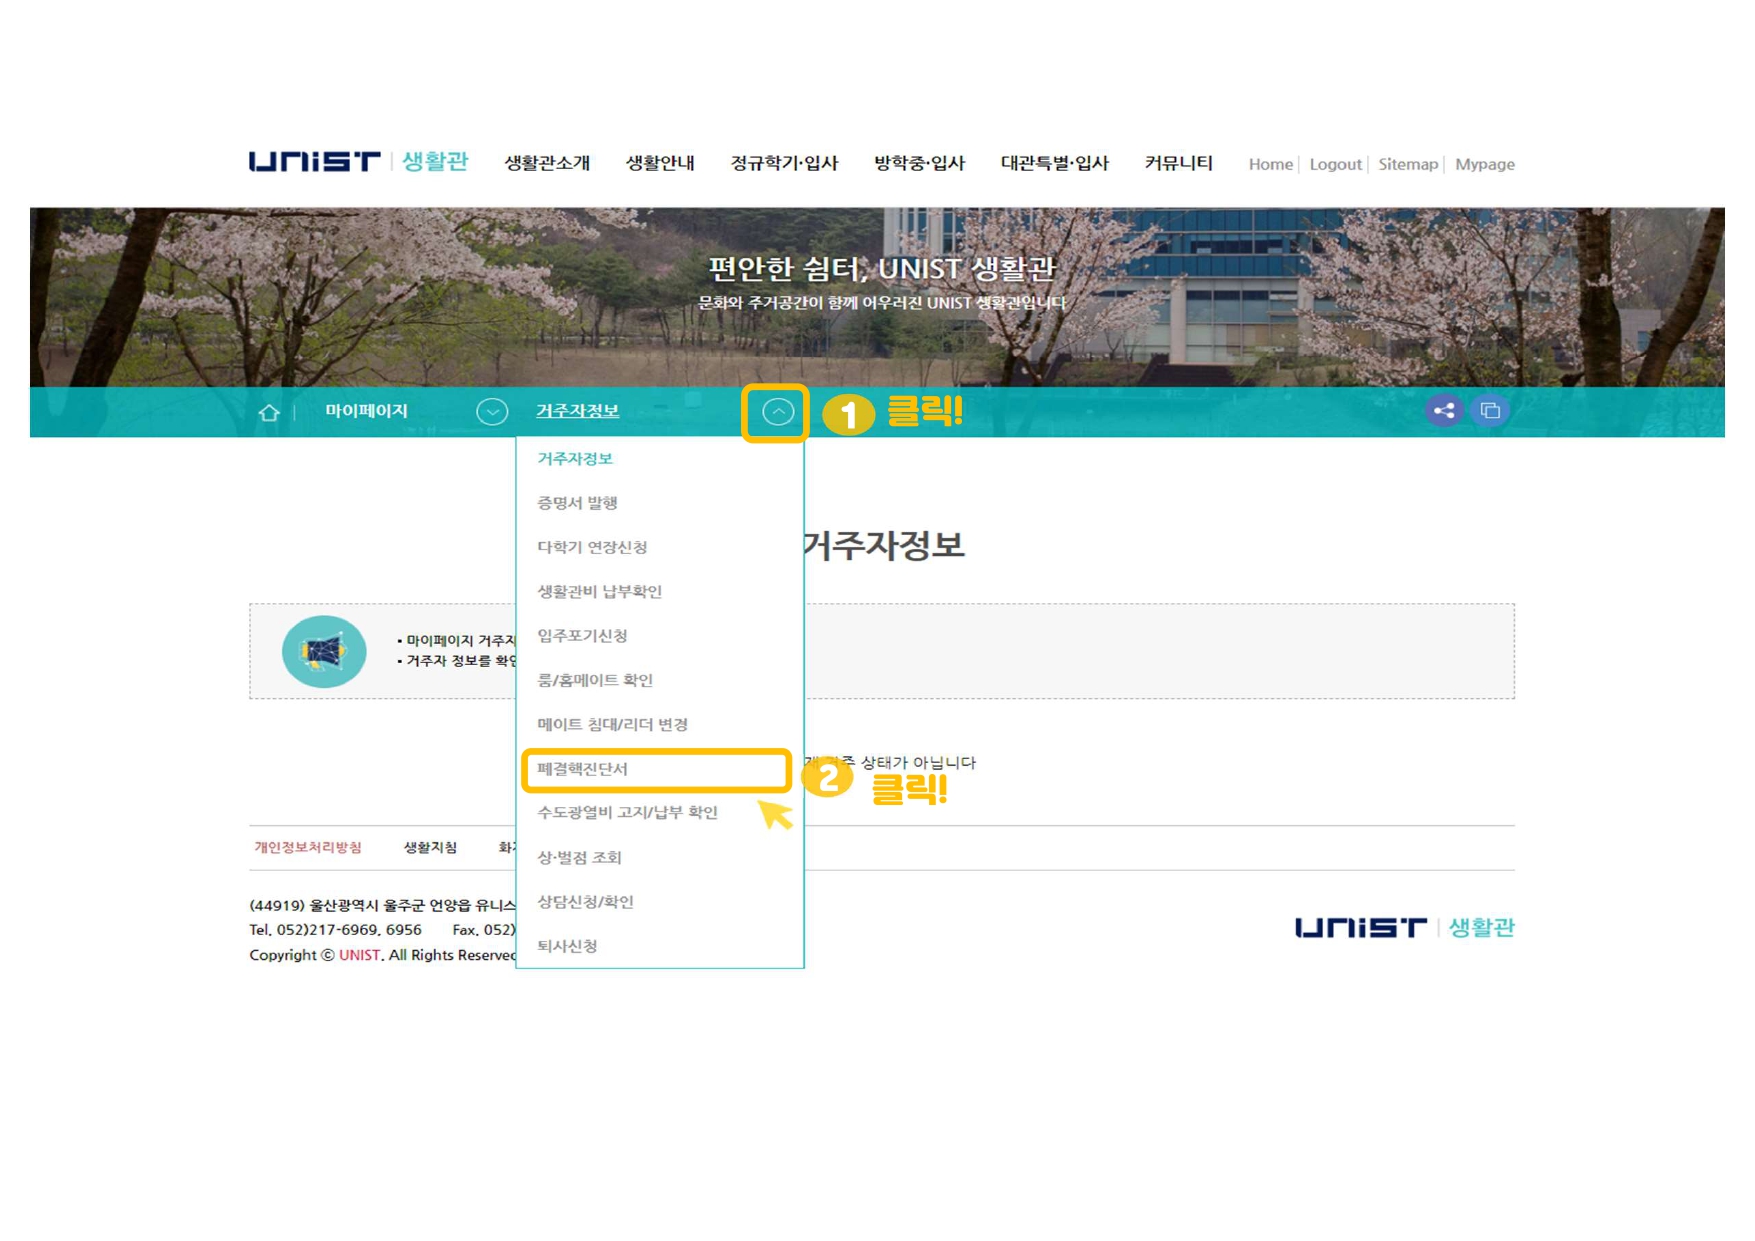Open 상·벌점 조회 menu item
This screenshot has width=1755, height=1241.
pyautogui.click(x=579, y=858)
